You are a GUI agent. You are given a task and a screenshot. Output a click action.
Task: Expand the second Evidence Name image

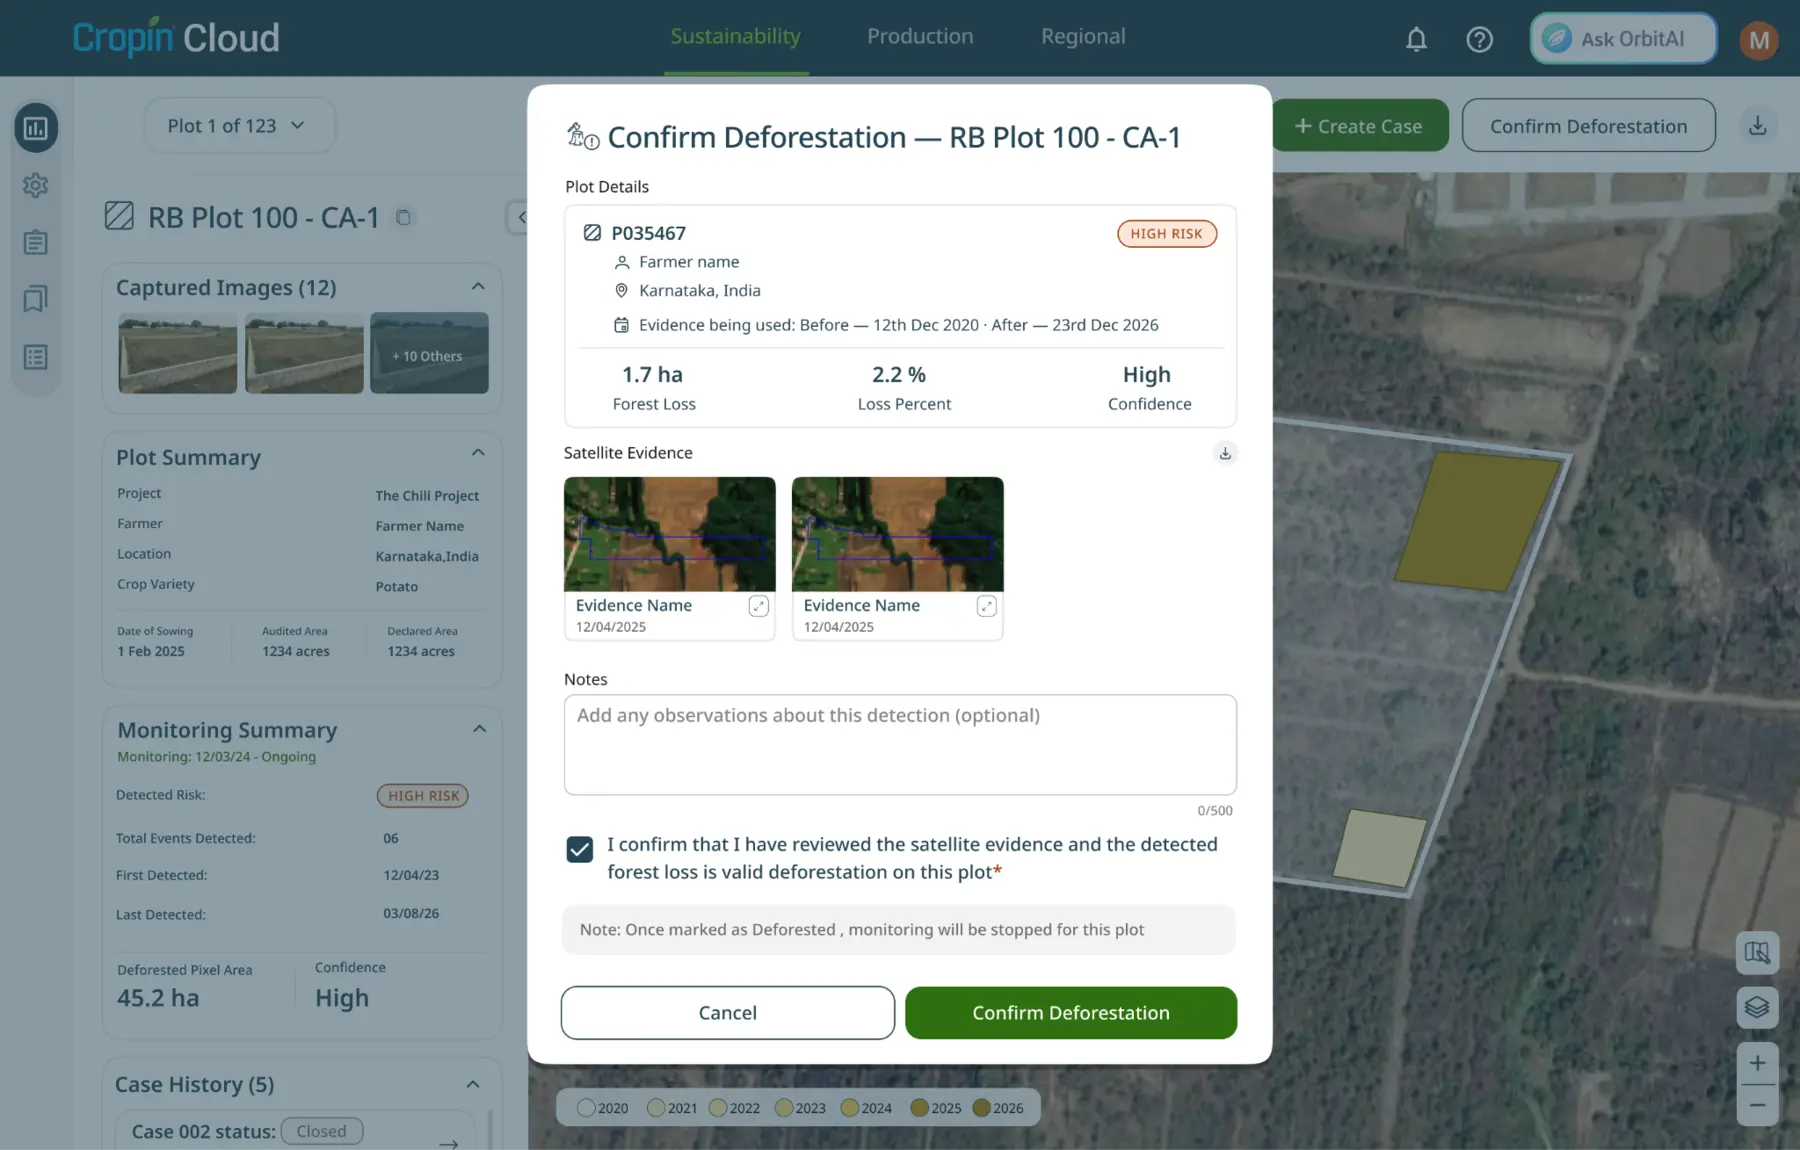986,606
